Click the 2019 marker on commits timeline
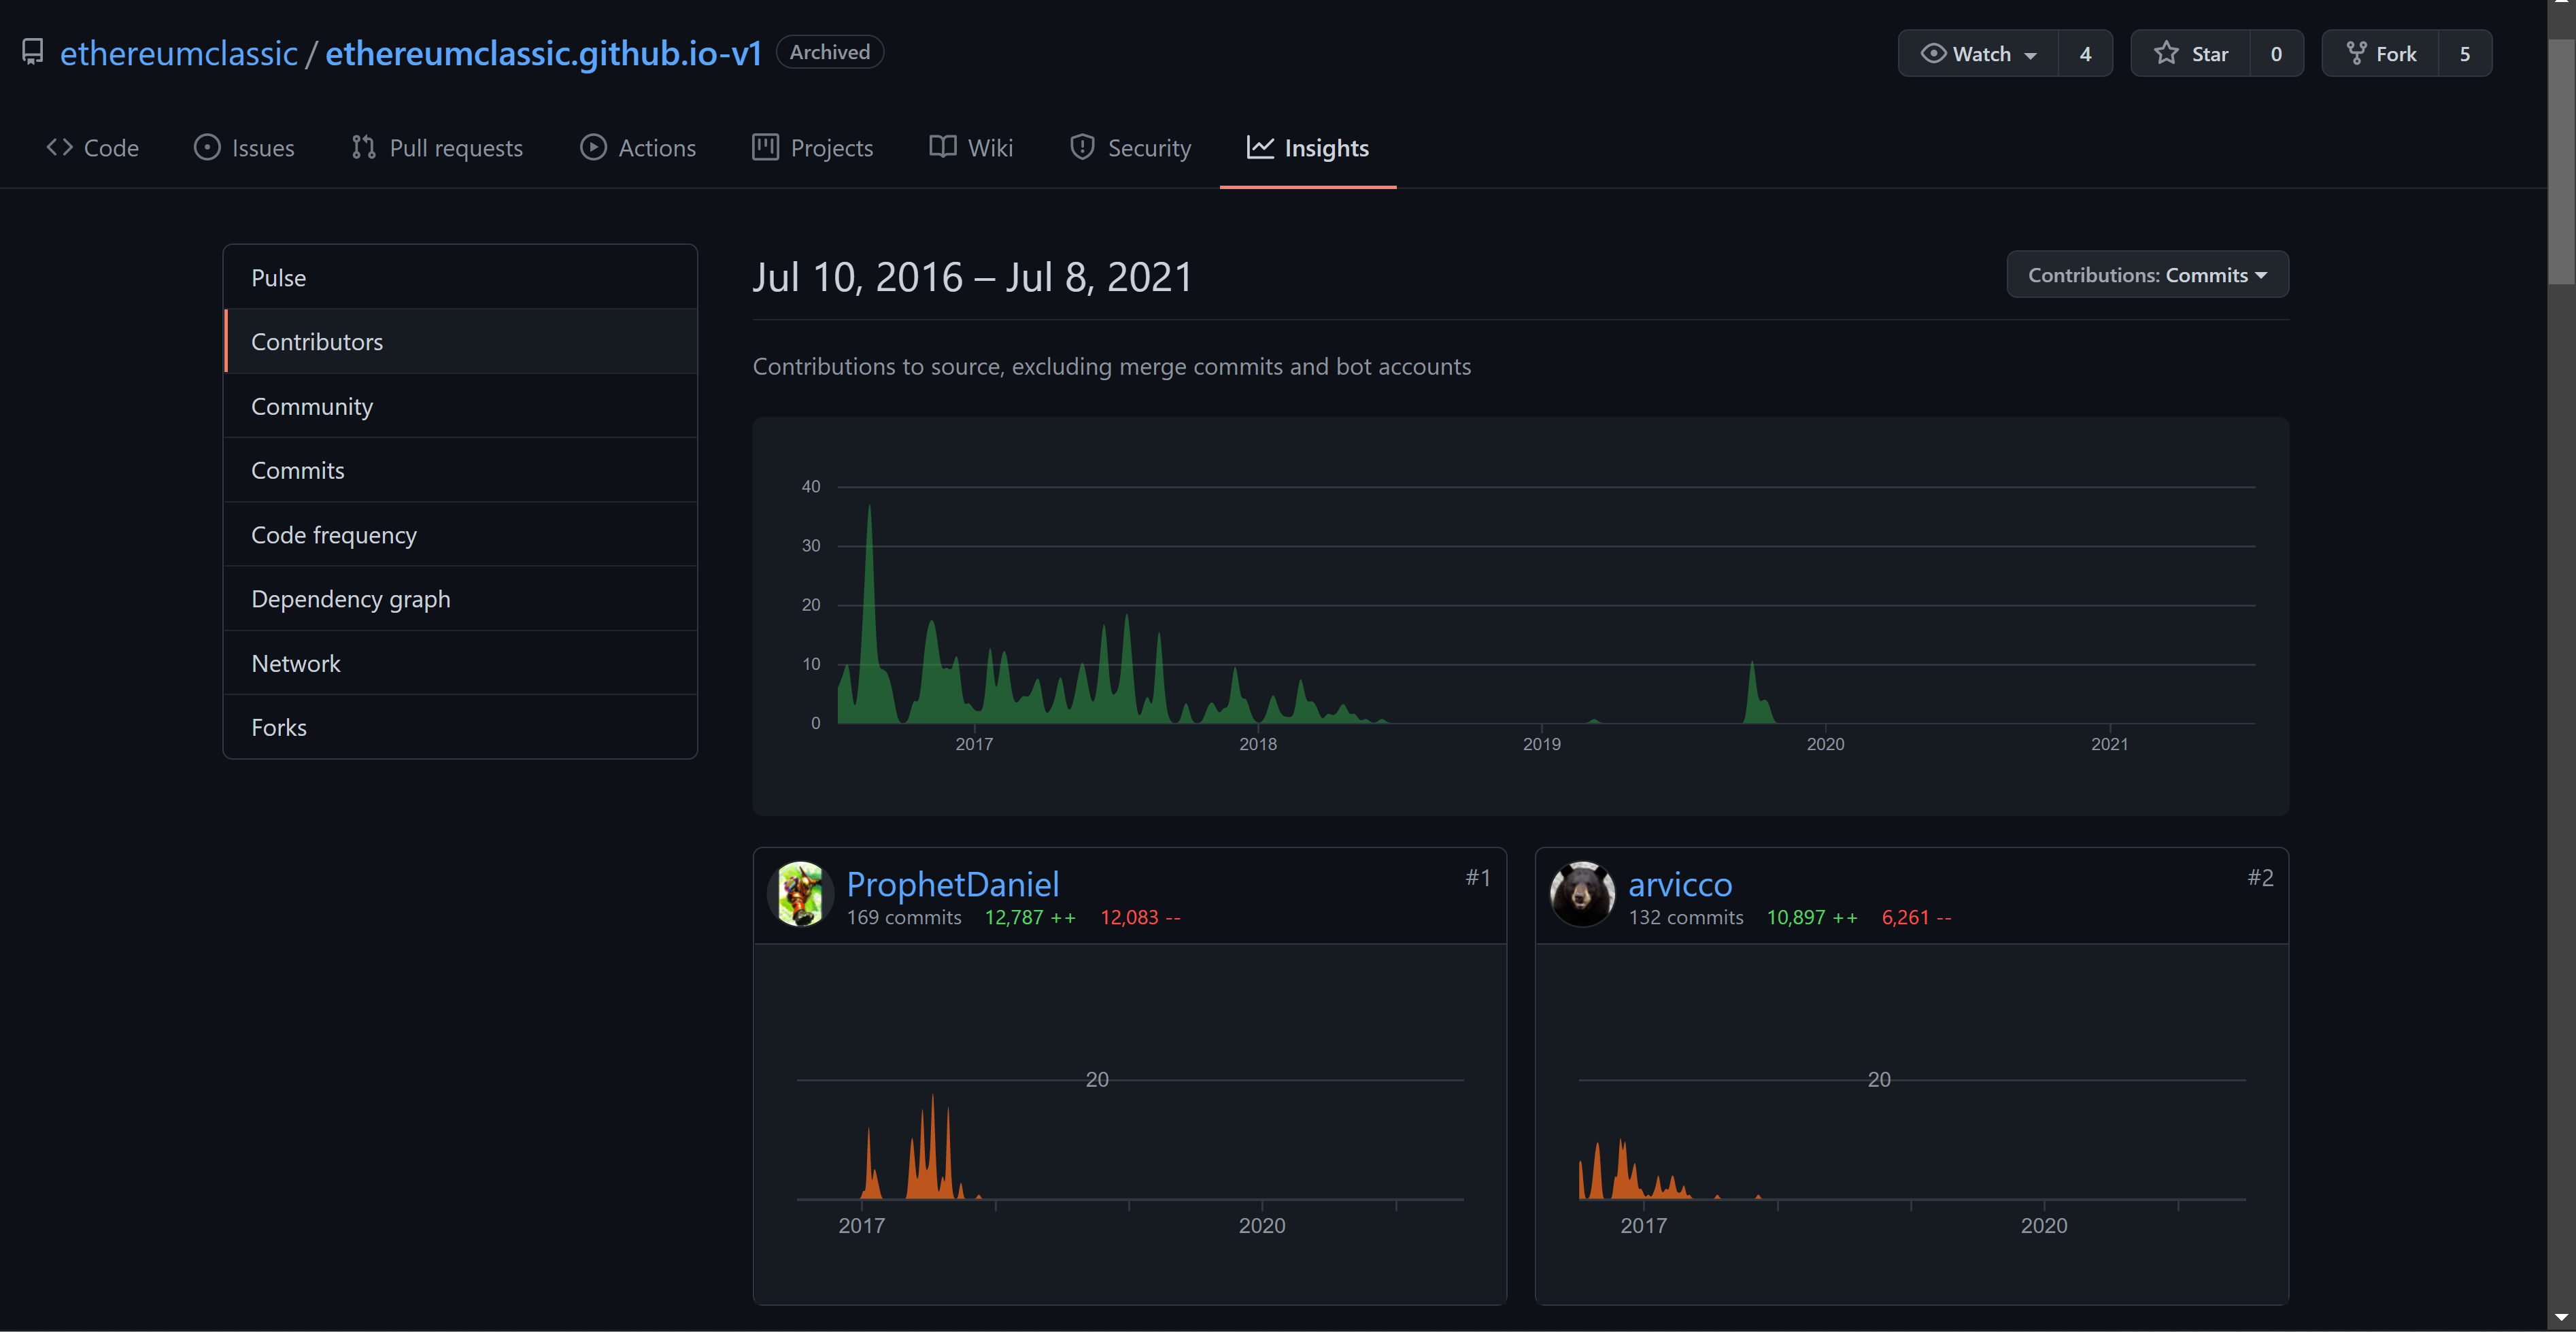 point(1541,744)
